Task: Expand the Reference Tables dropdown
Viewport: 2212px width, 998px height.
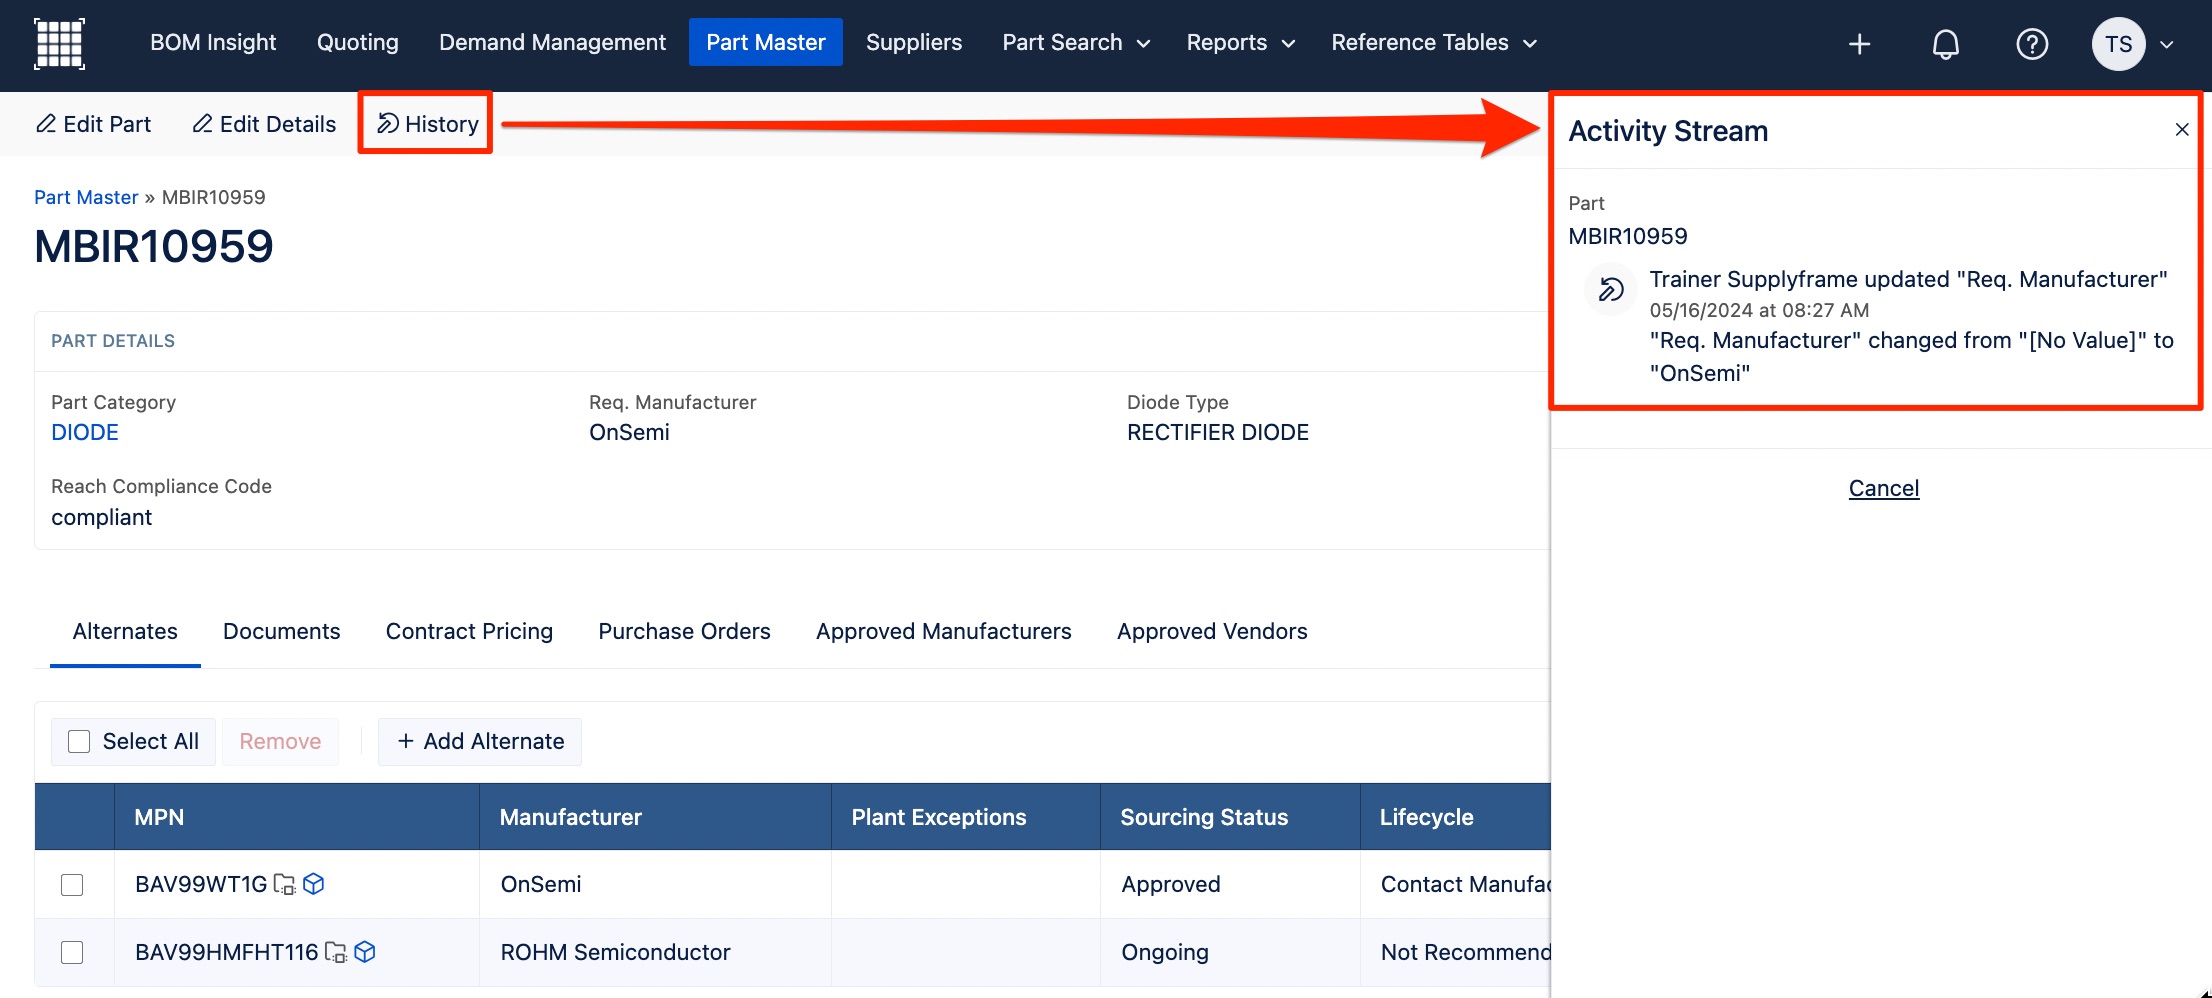Action: (x=1433, y=43)
